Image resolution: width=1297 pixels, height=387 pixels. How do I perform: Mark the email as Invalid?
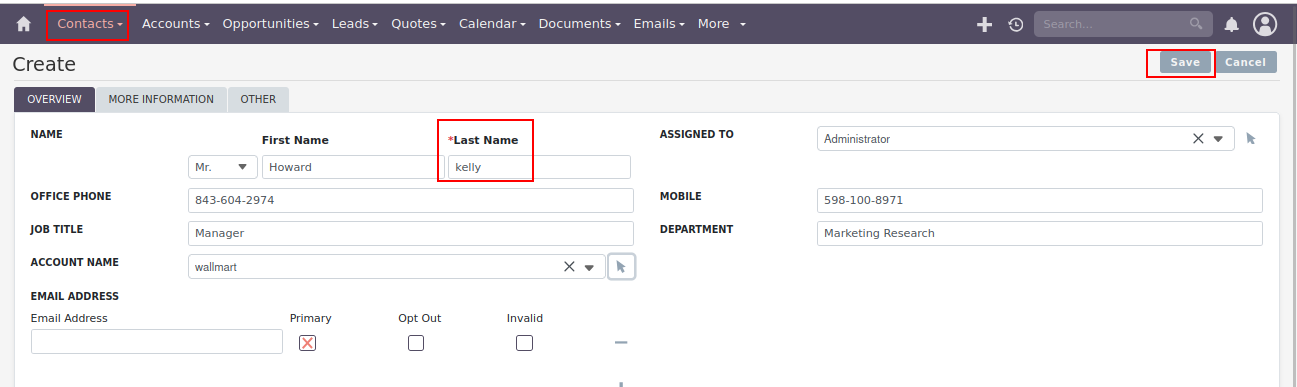point(524,343)
